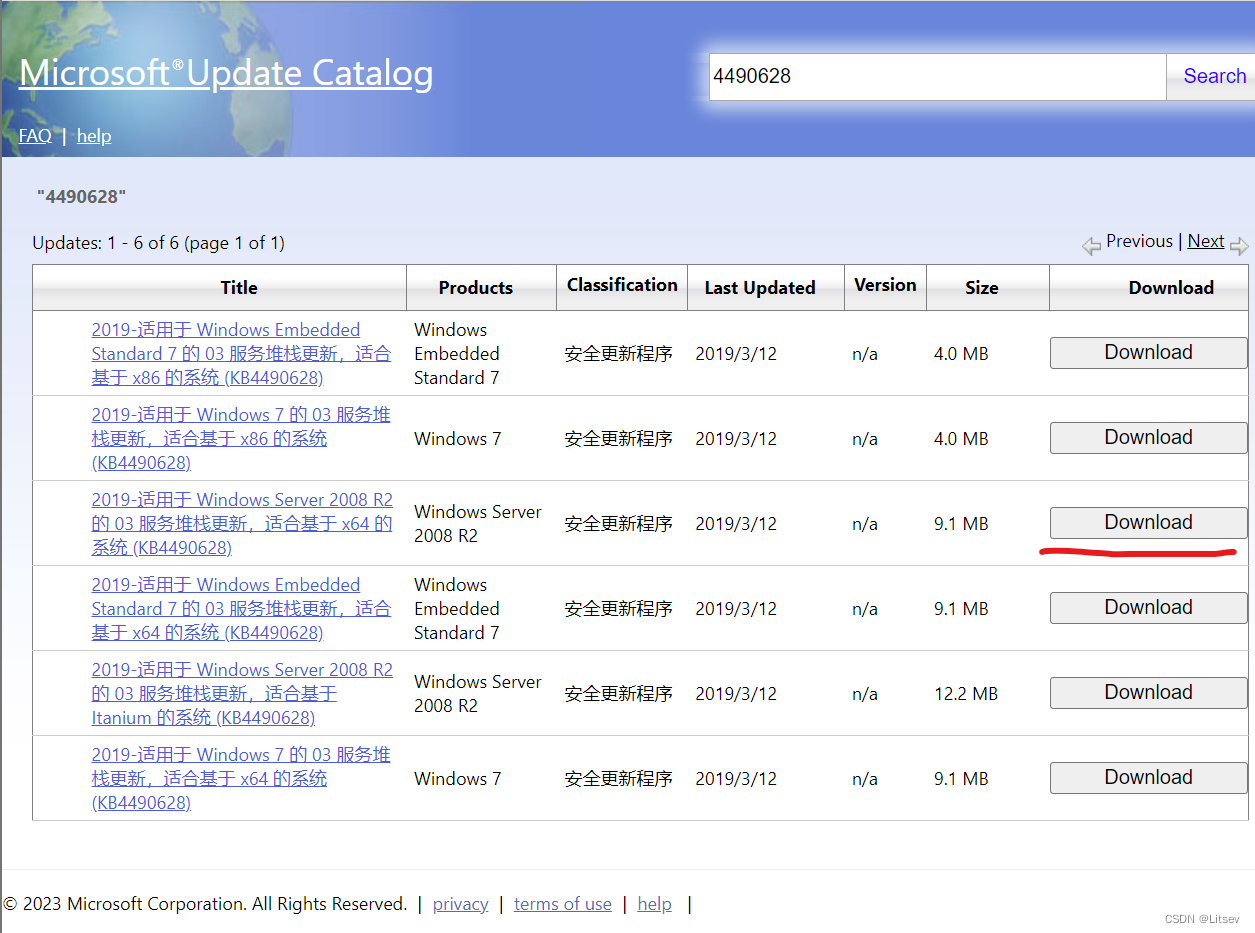
Task: Download the Windows Embedded Standard 7 x64 update
Action: pos(1148,607)
